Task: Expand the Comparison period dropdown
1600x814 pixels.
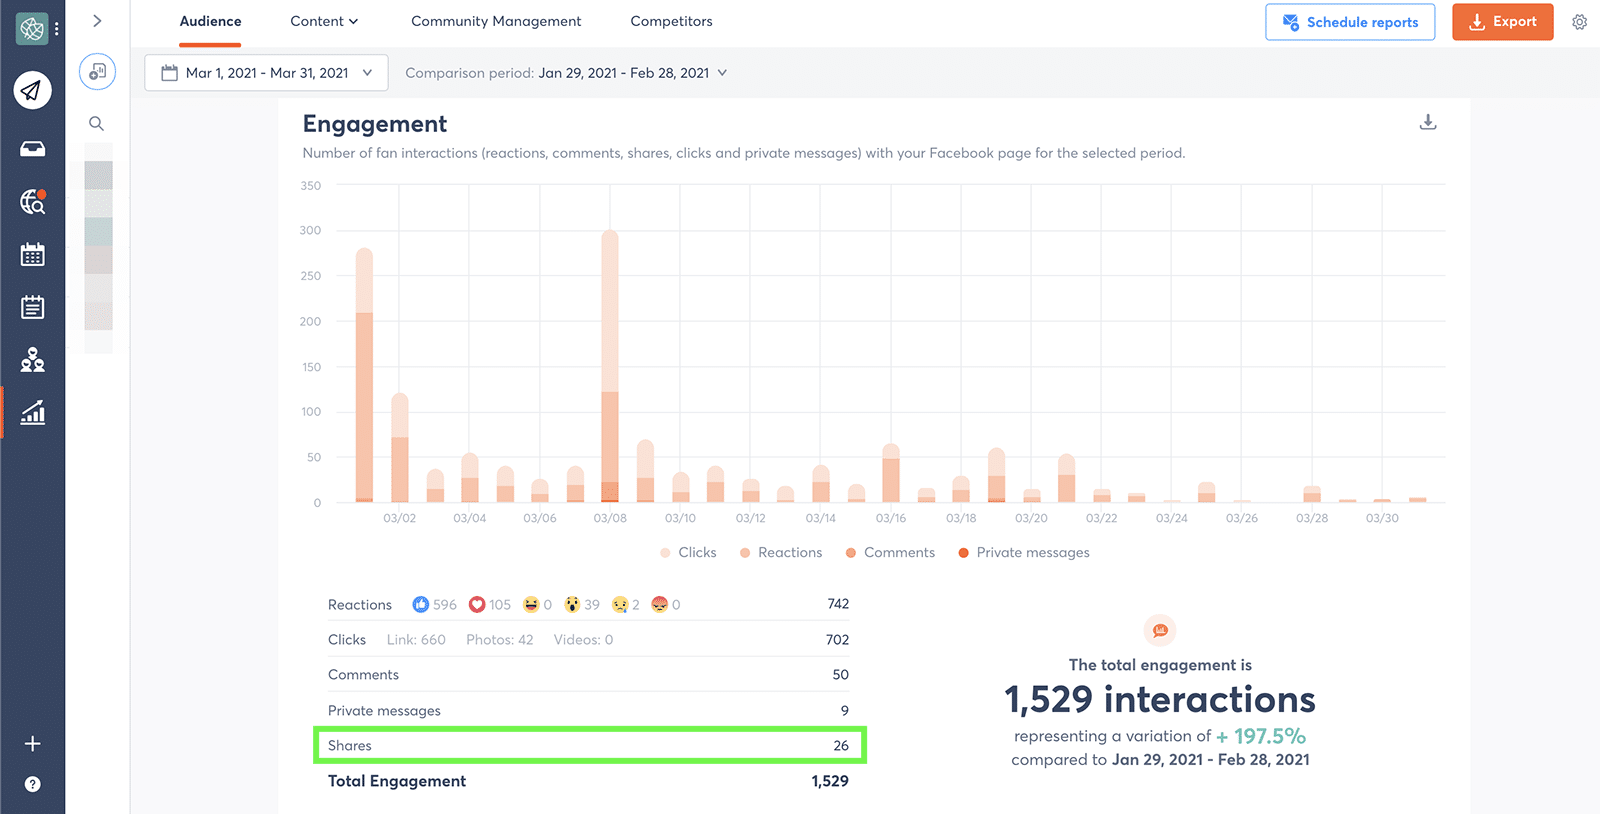Action: coord(566,73)
